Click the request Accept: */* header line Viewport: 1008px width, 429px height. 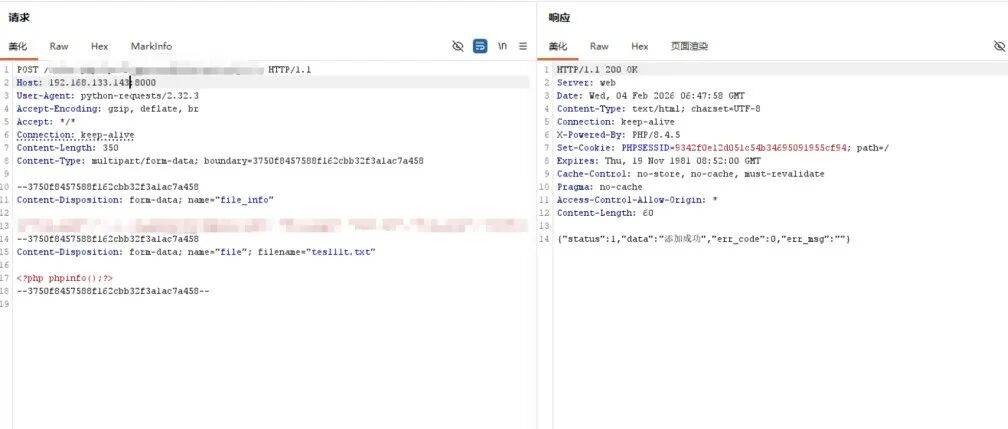point(46,122)
